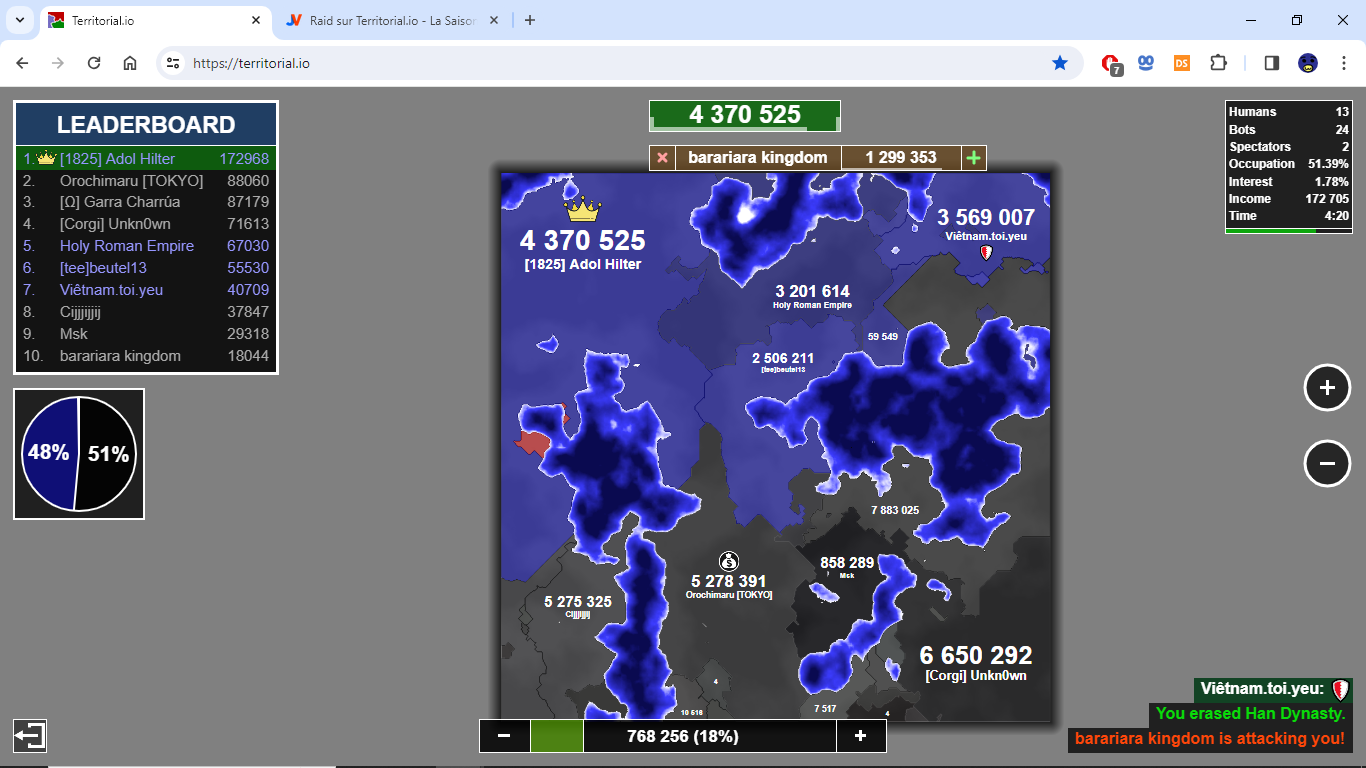Viewport: 1366px width, 768px height.
Task: Click the shield emblem under Viêtnam.toi.yeu territory
Action: 987,254
